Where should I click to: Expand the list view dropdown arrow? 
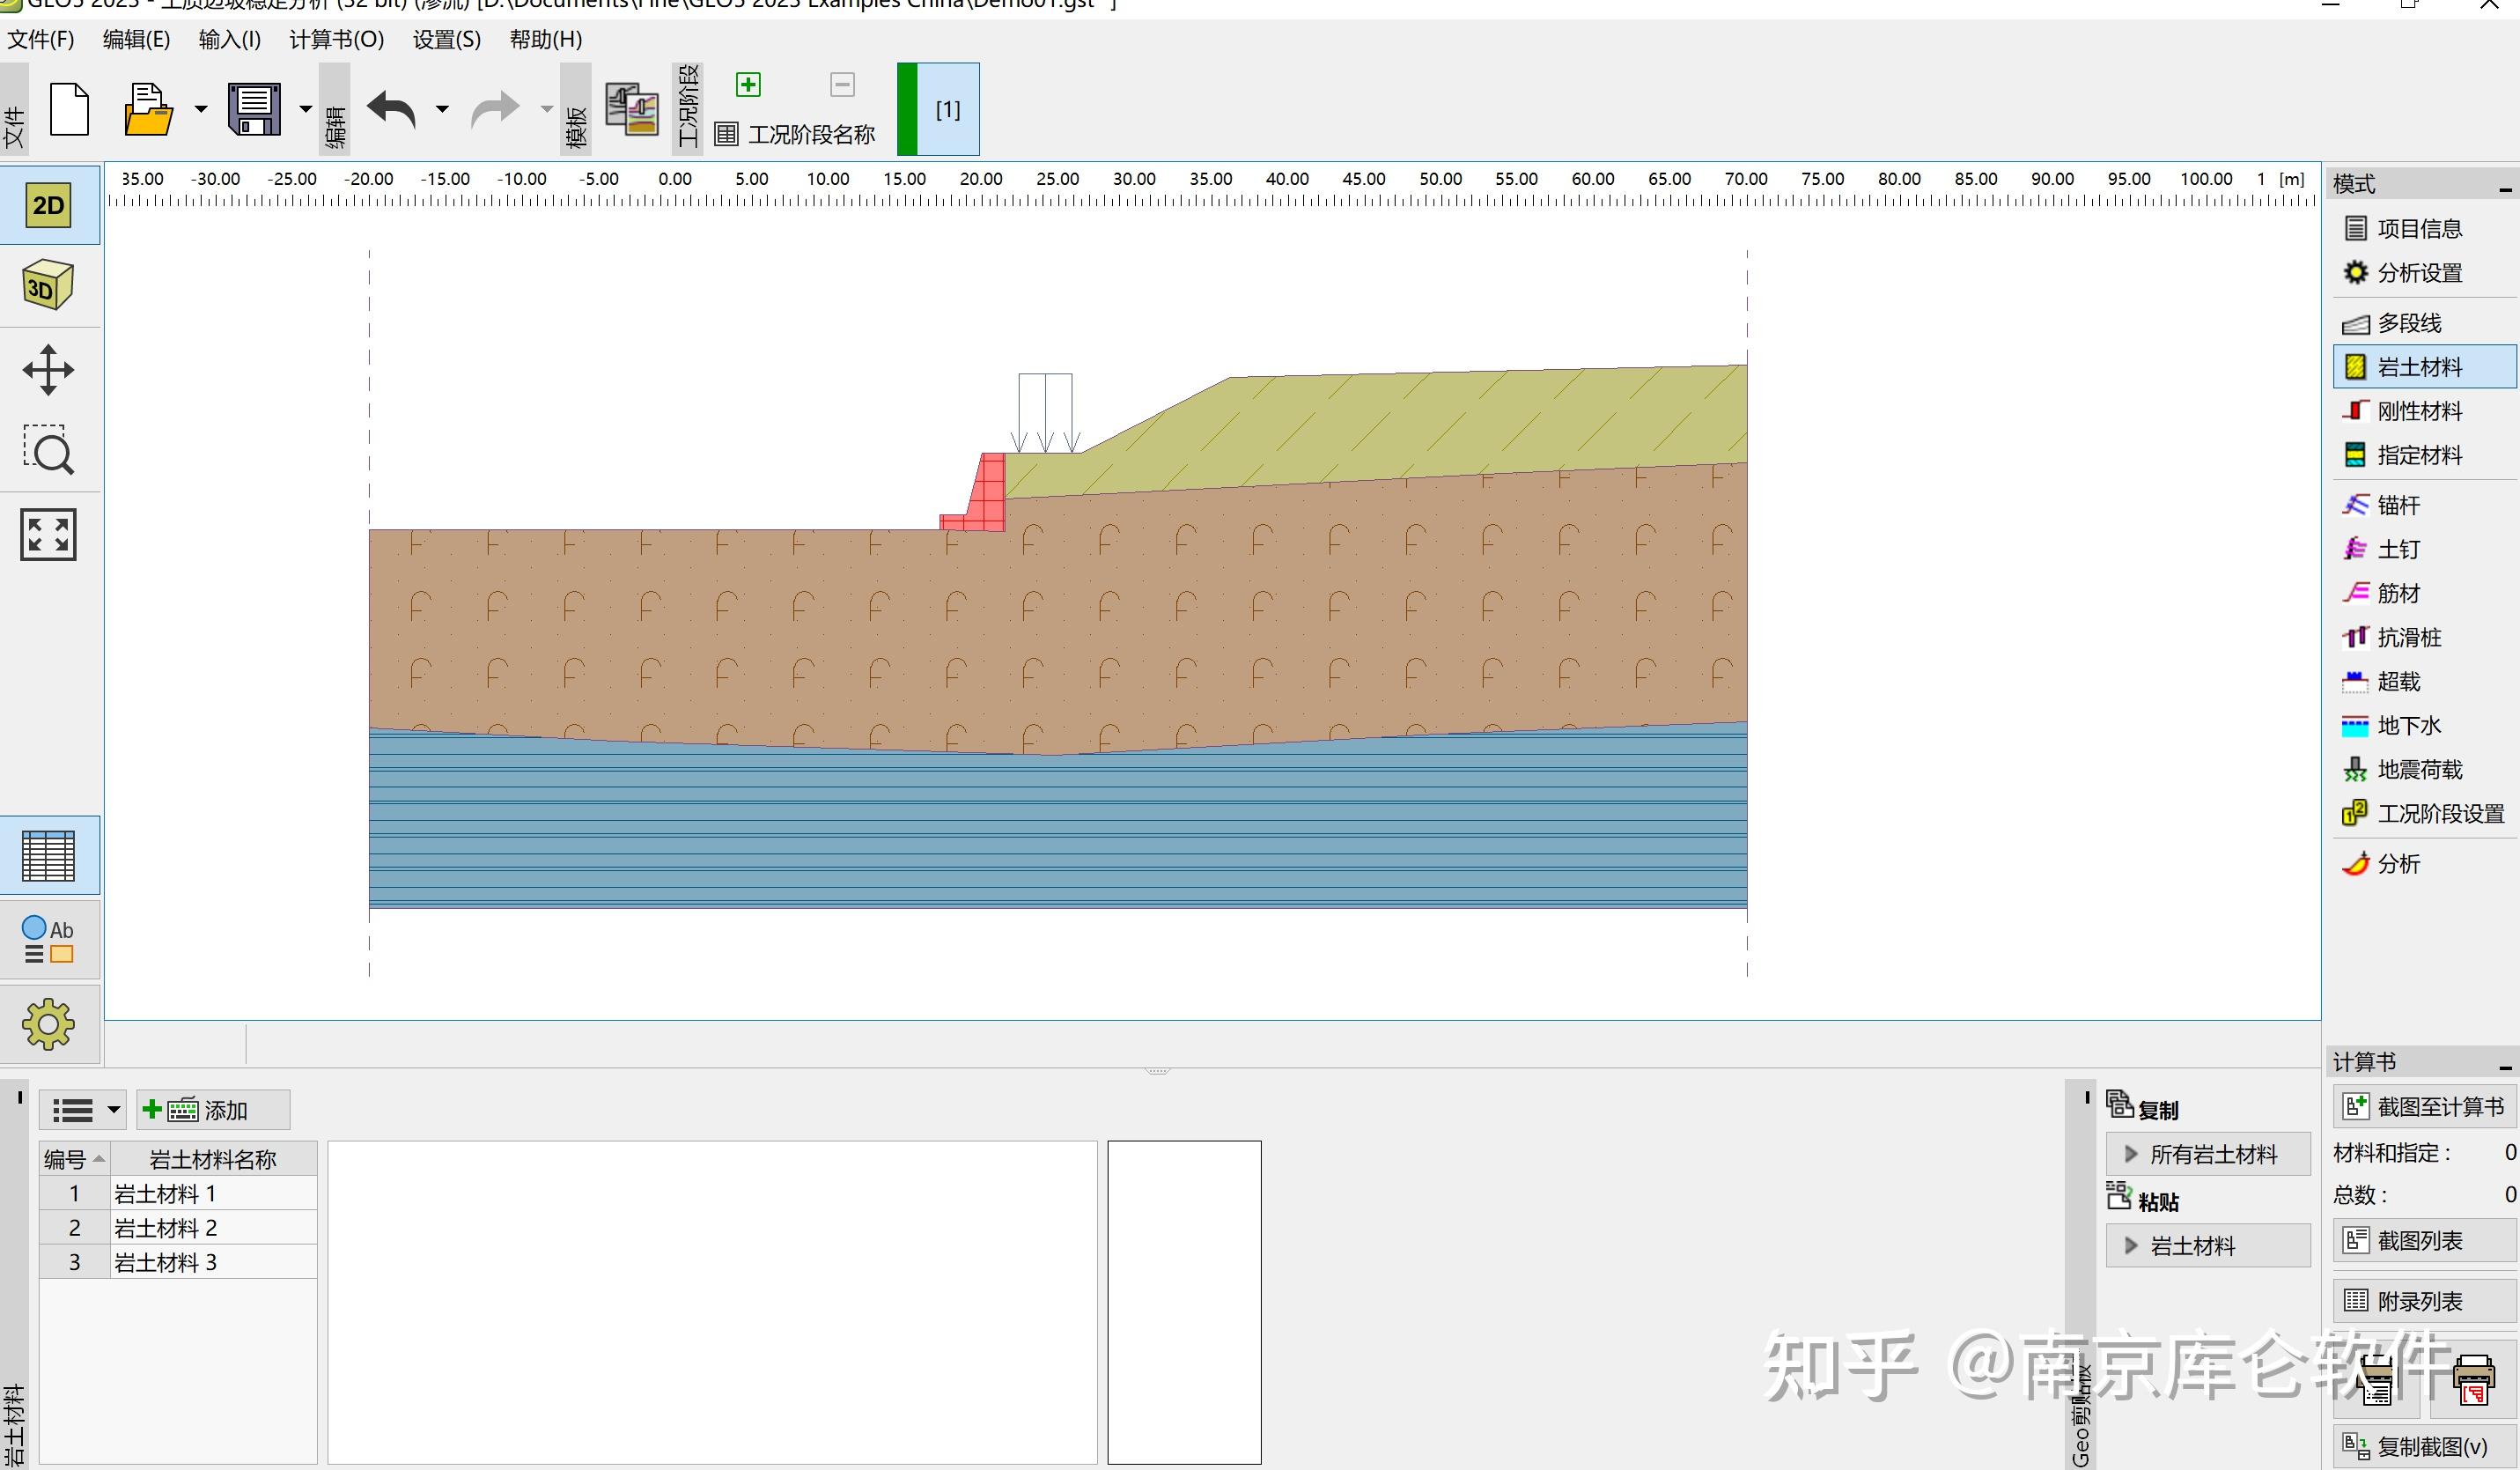point(113,1110)
